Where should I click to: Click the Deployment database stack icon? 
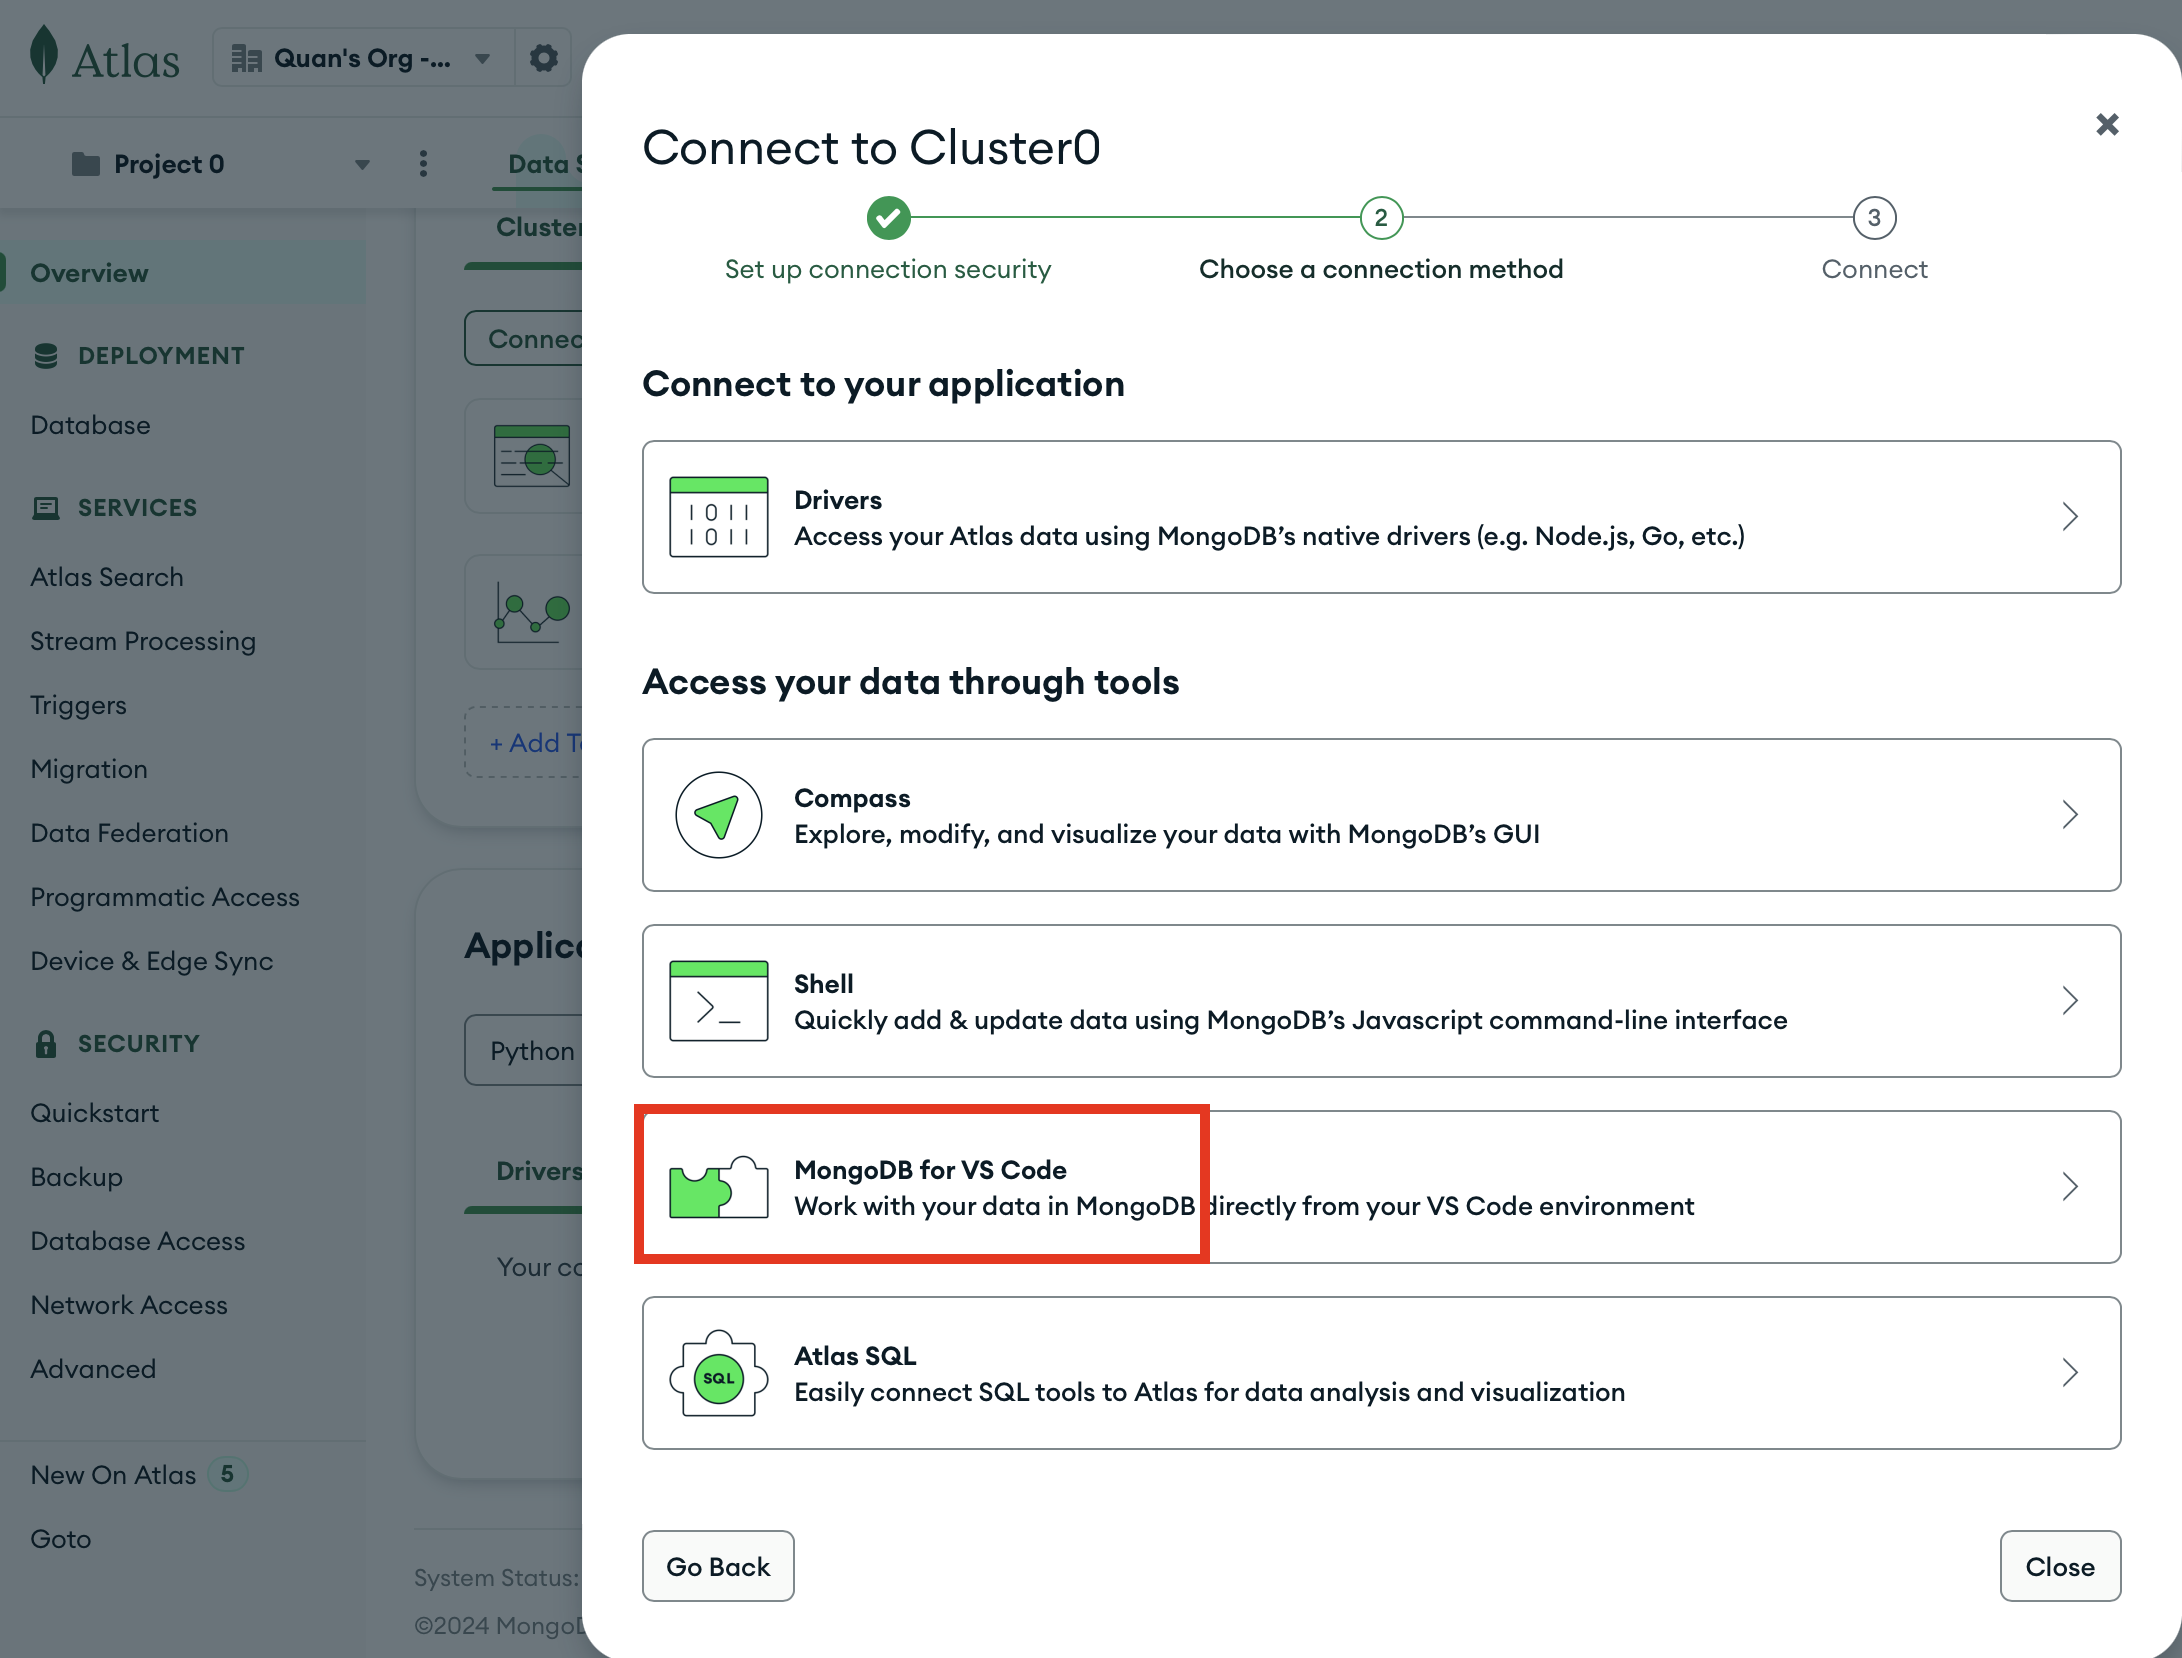click(x=46, y=356)
